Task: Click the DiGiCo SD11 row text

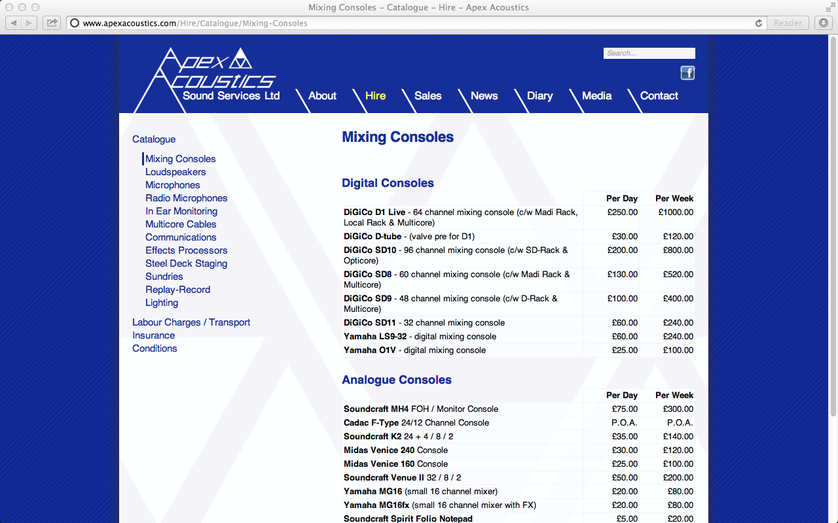Action: tap(424, 323)
